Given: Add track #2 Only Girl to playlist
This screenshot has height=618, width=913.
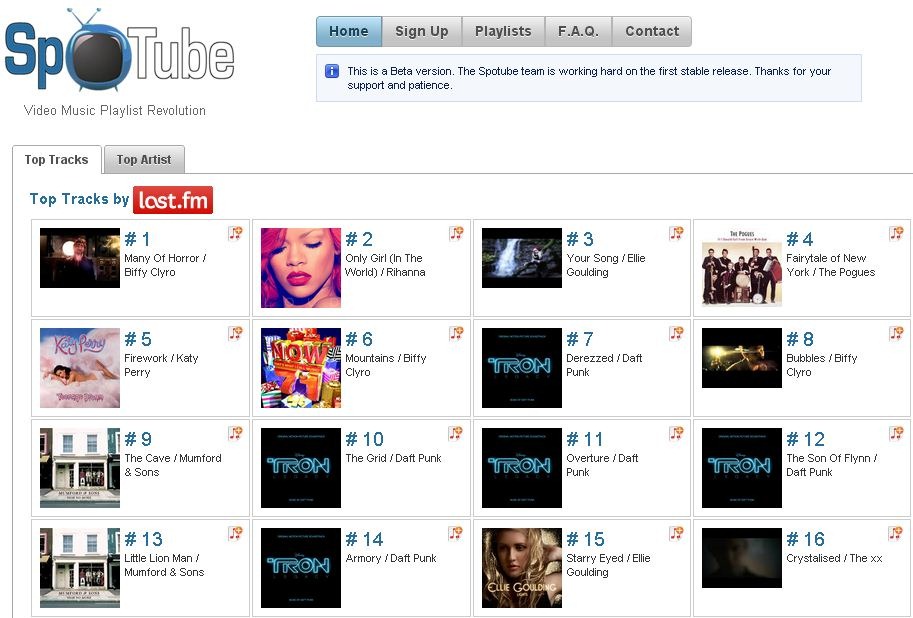Looking at the screenshot, I should [456, 234].
